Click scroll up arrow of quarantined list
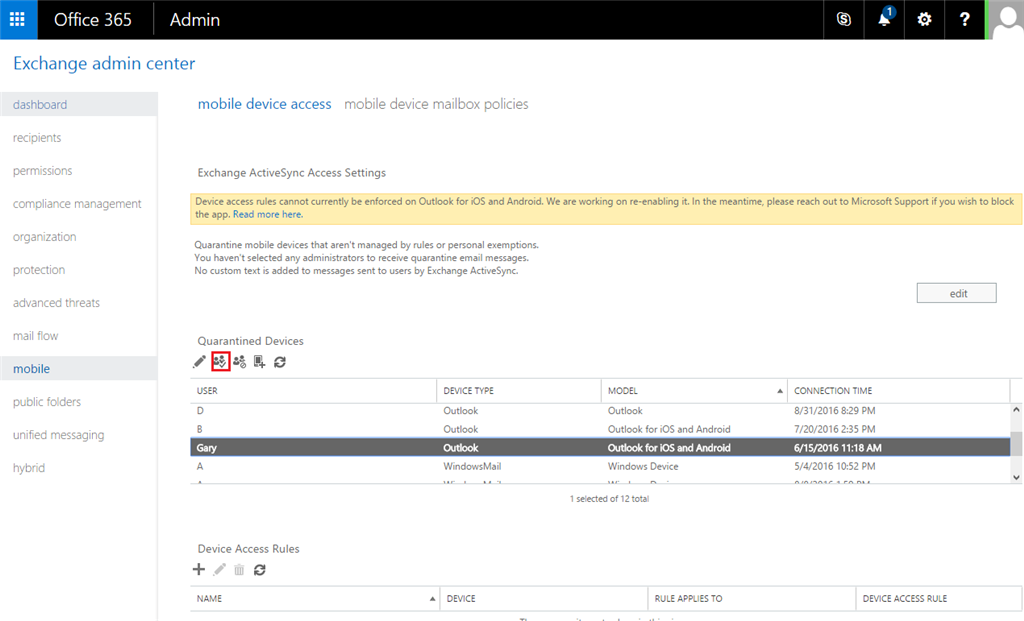The height and width of the screenshot is (621, 1024). [x=1016, y=409]
